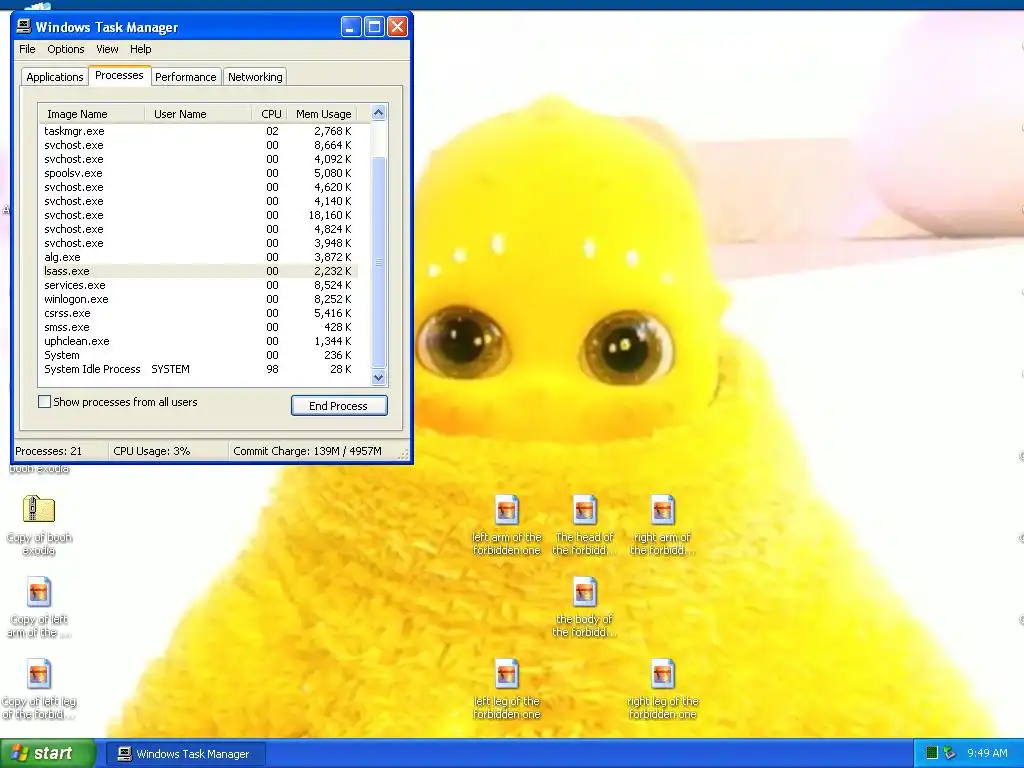Open the Help menu
The width and height of the screenshot is (1024, 768).
point(140,49)
